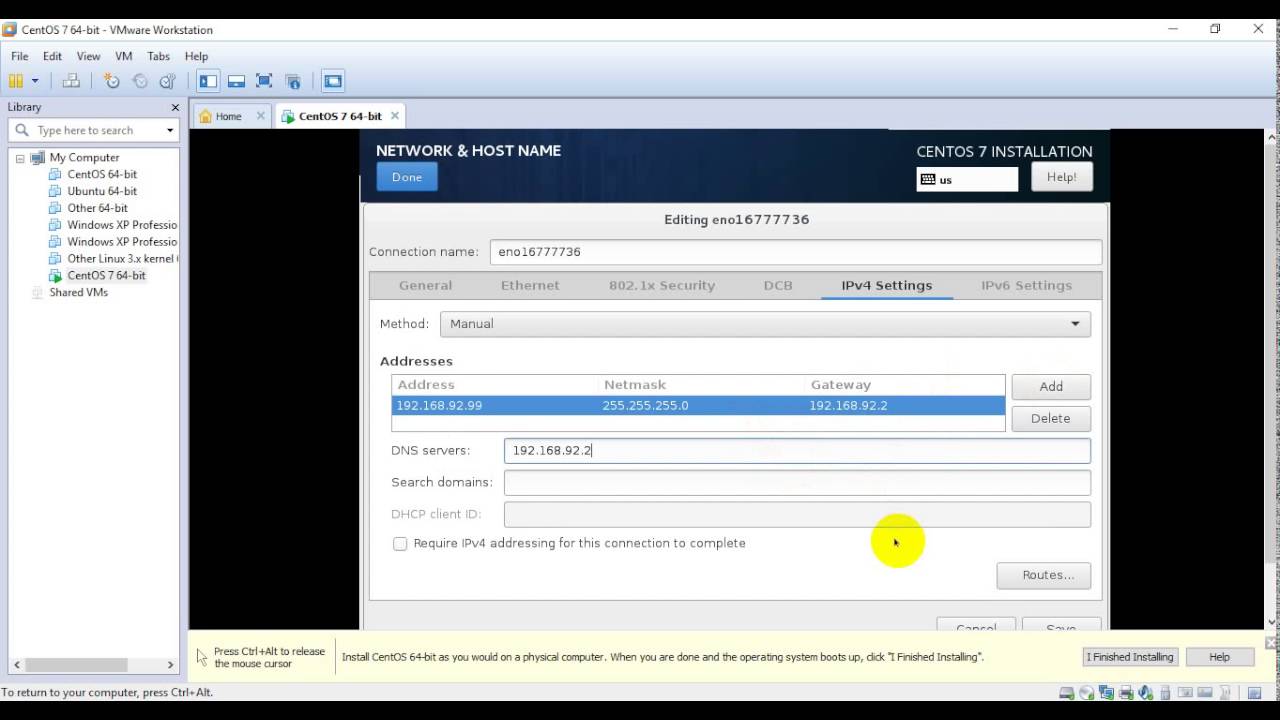Click the message log icon in status bar

point(1254,692)
